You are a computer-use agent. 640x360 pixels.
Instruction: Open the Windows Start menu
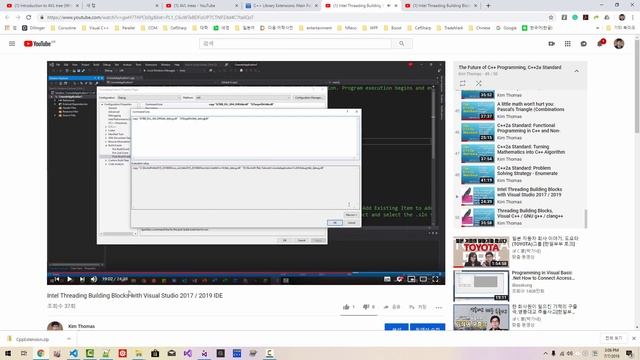(8, 353)
